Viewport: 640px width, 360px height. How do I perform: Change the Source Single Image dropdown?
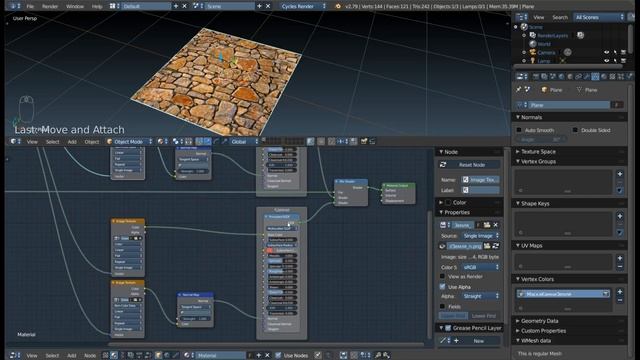[x=480, y=236]
